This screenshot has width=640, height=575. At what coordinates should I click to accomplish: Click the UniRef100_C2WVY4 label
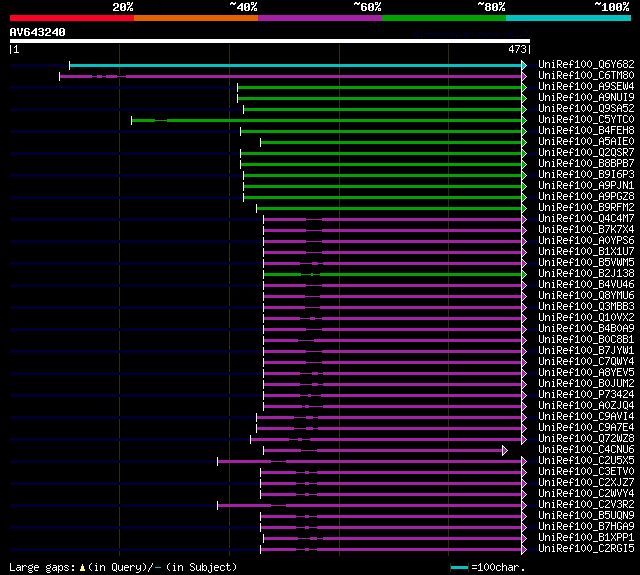pyautogui.click(x=586, y=494)
